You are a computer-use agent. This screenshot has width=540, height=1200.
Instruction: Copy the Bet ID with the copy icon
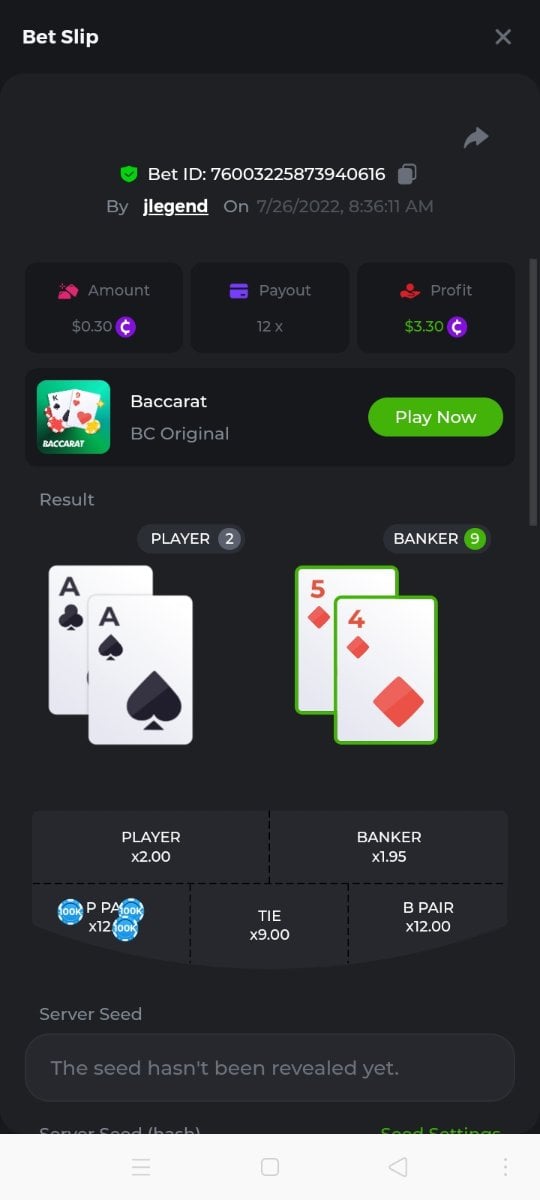click(x=406, y=174)
